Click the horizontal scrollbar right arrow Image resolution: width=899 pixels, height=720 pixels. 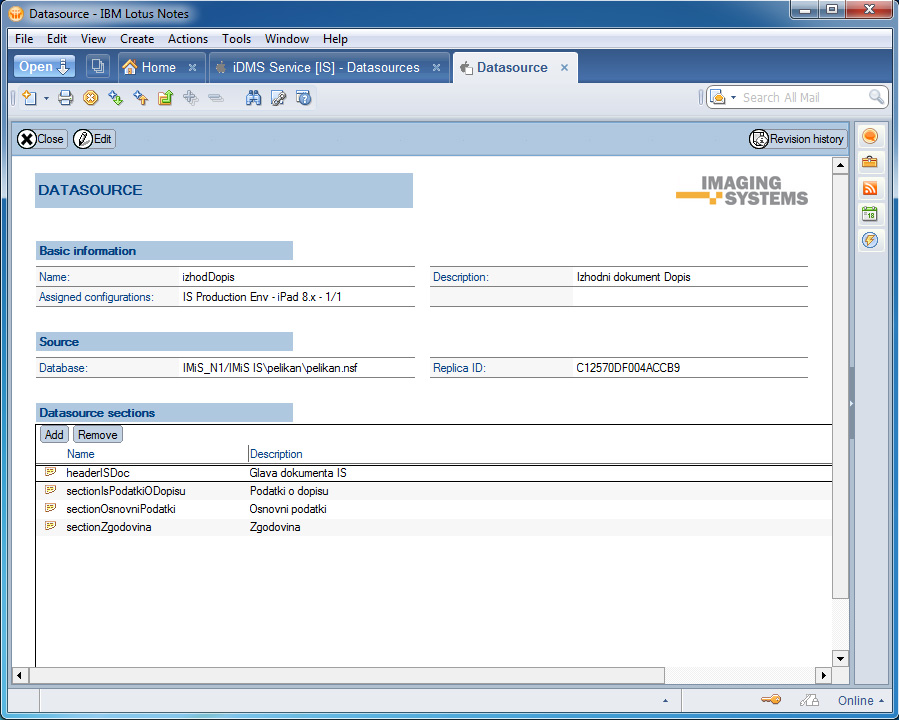(824, 675)
